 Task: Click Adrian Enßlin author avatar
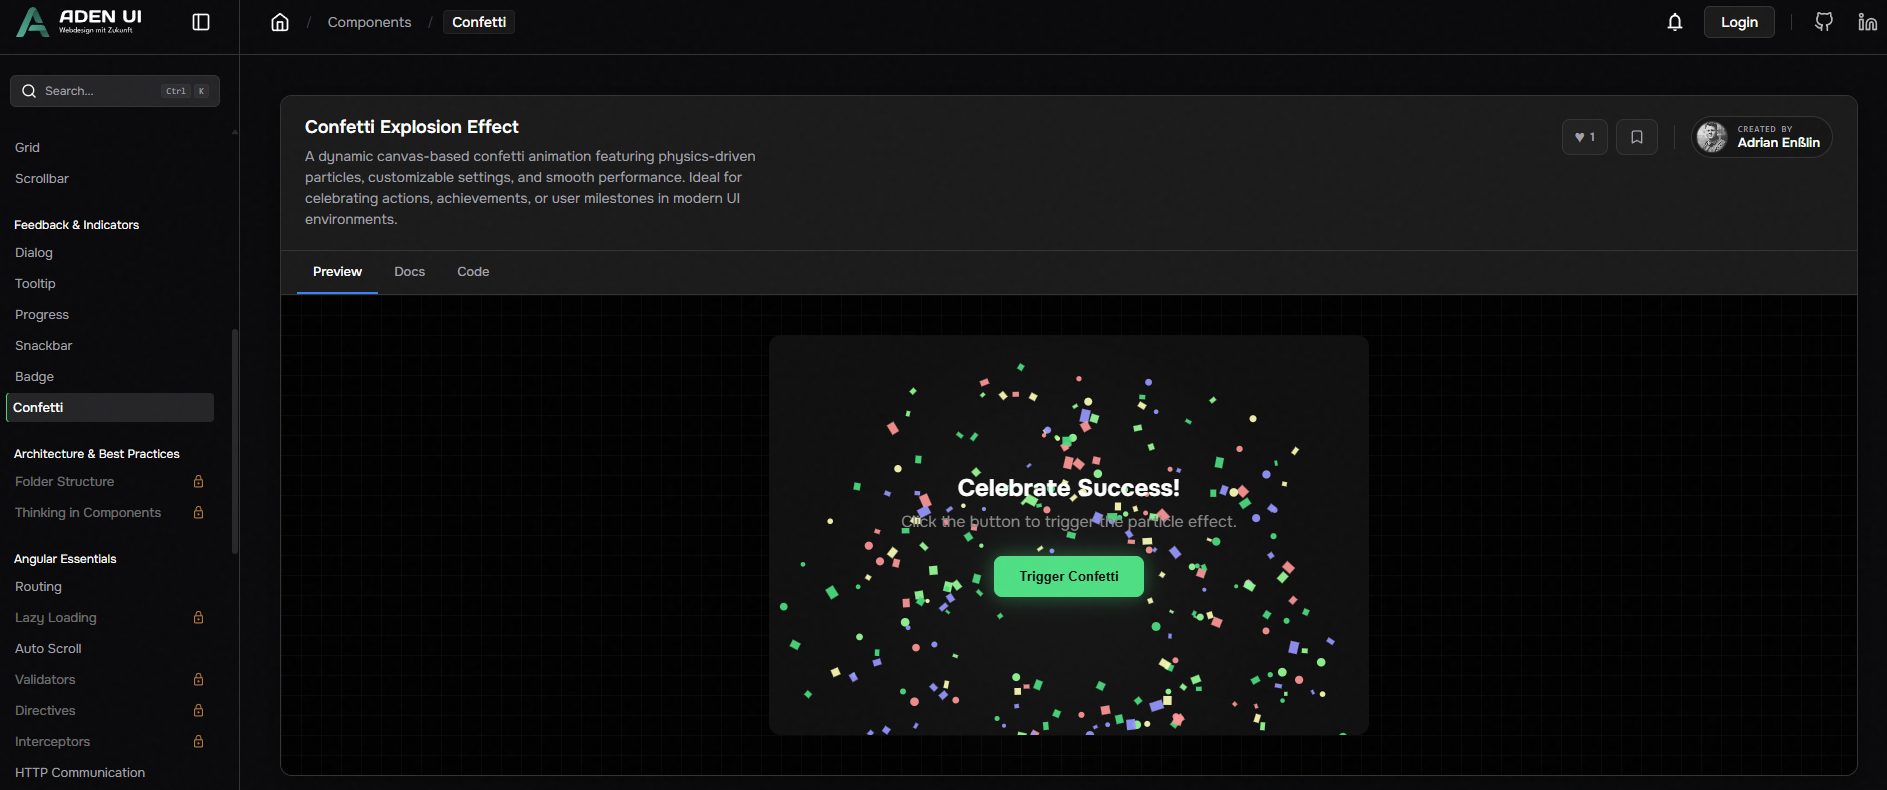pyautogui.click(x=1712, y=137)
